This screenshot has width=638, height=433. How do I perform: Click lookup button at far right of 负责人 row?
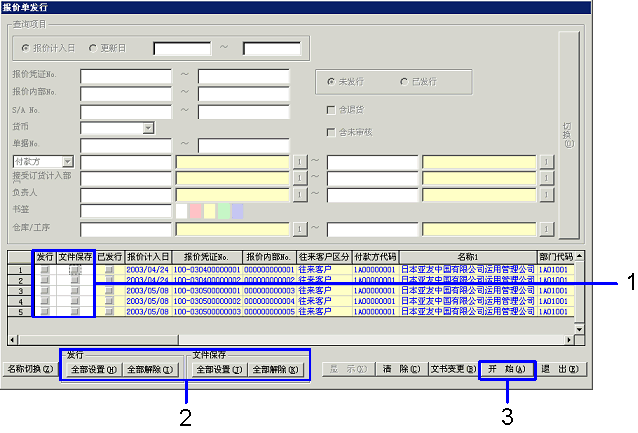point(545,194)
